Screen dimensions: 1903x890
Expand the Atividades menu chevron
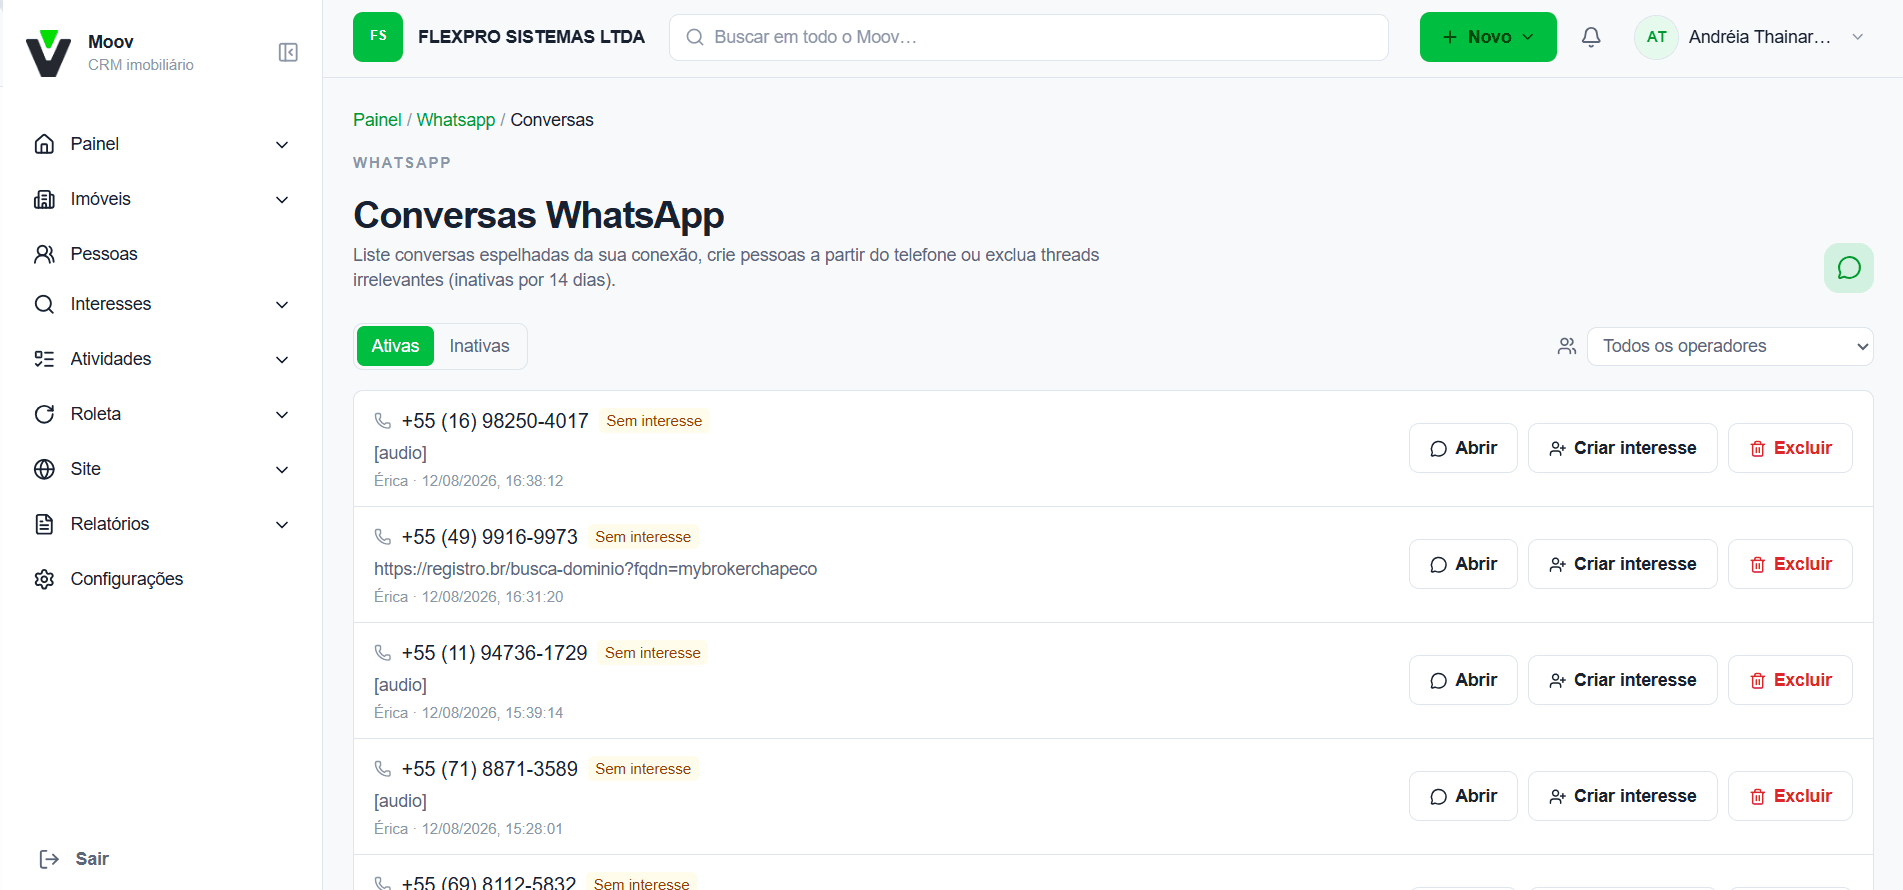pos(282,359)
